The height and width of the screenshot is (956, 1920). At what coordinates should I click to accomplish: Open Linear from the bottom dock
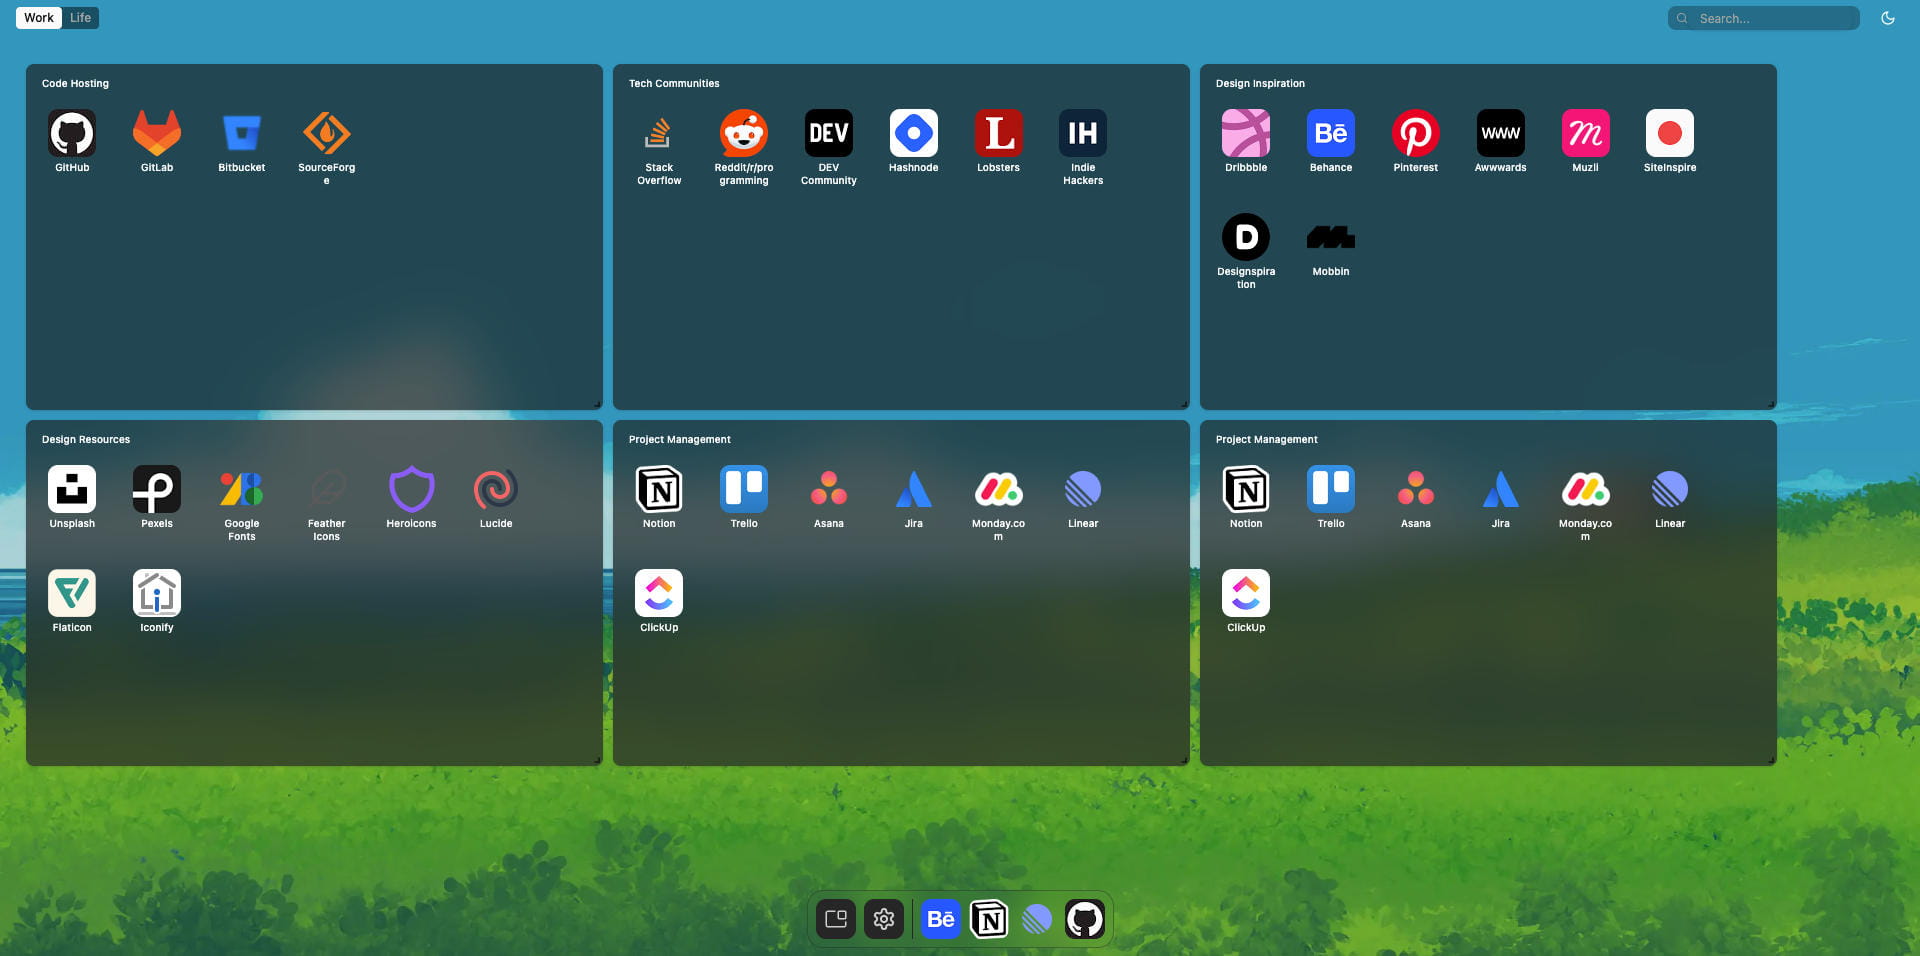[1037, 919]
